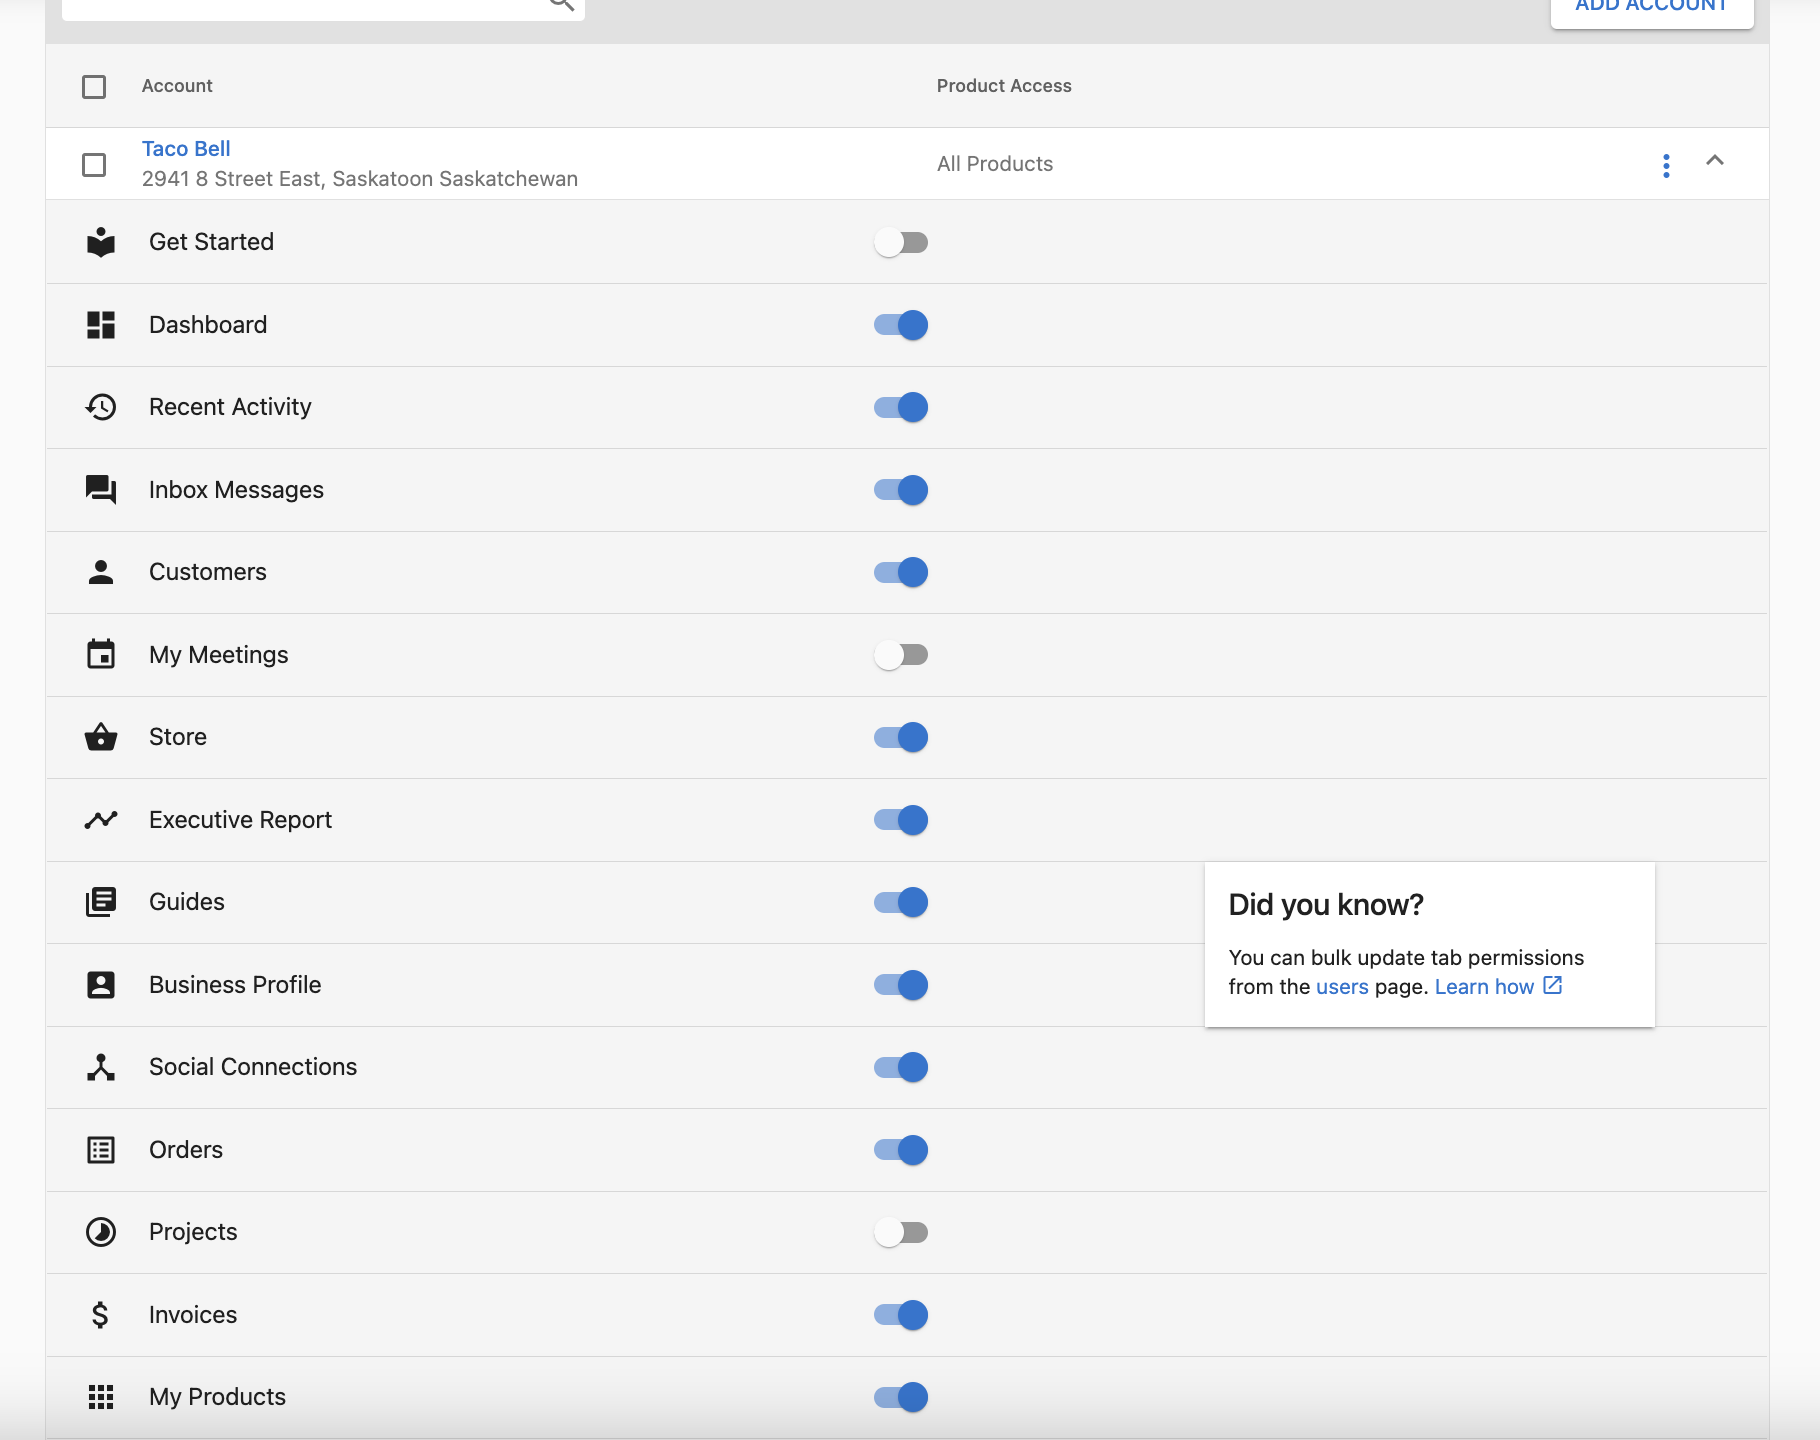Enable the Projects toggle
The height and width of the screenshot is (1440, 1820).
[x=901, y=1232]
